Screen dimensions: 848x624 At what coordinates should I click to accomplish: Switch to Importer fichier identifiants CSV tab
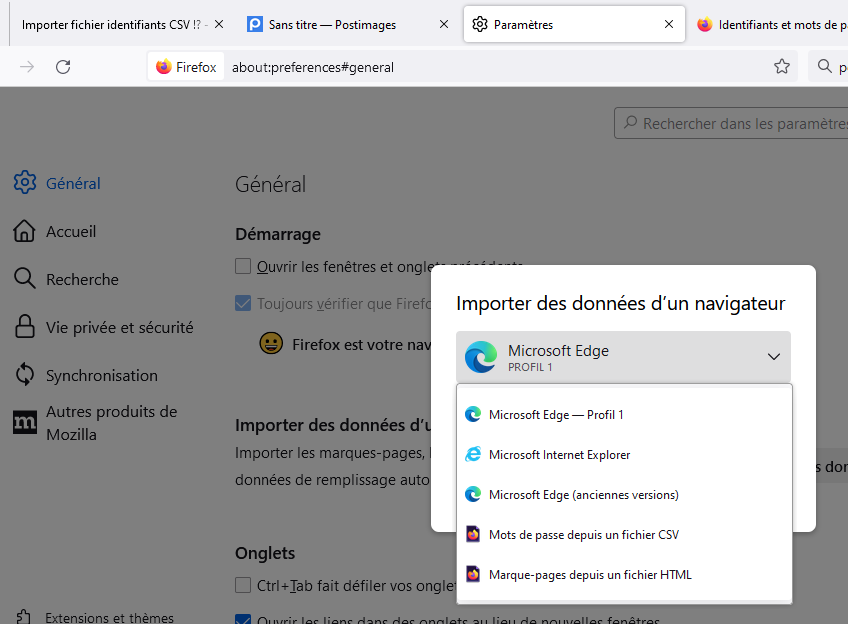119,24
